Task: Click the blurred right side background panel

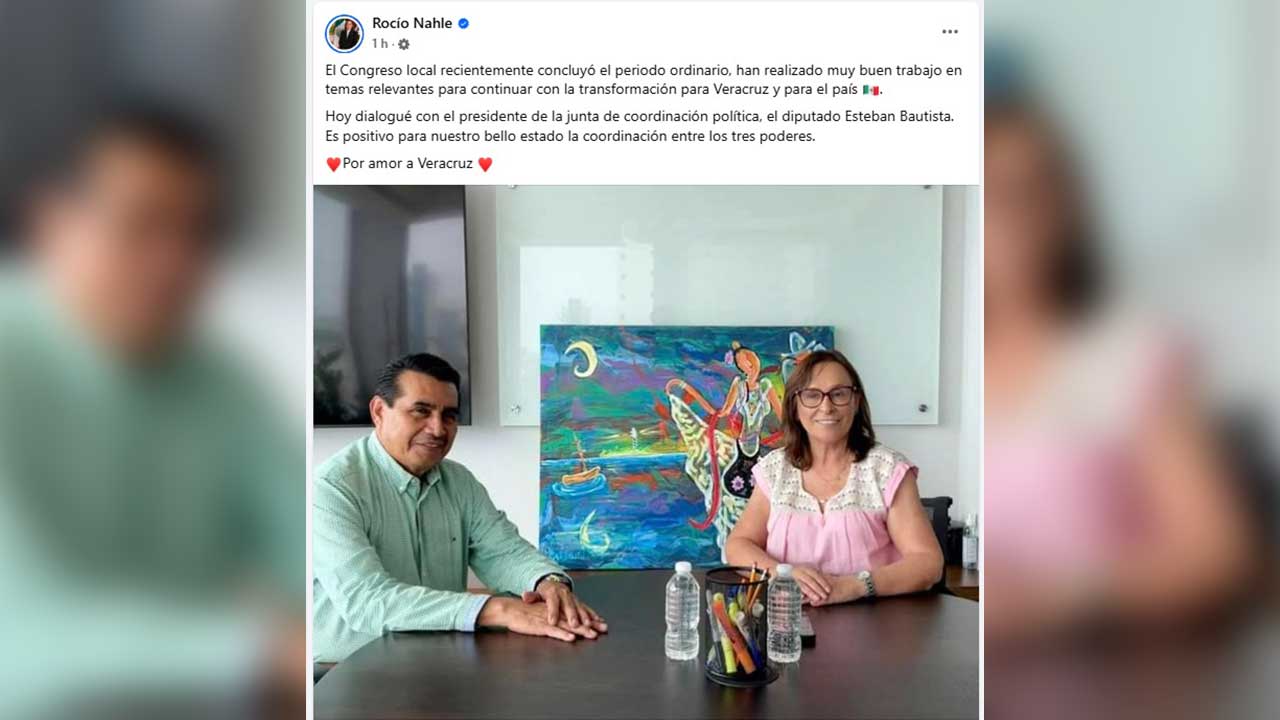Action: pos(1132,360)
